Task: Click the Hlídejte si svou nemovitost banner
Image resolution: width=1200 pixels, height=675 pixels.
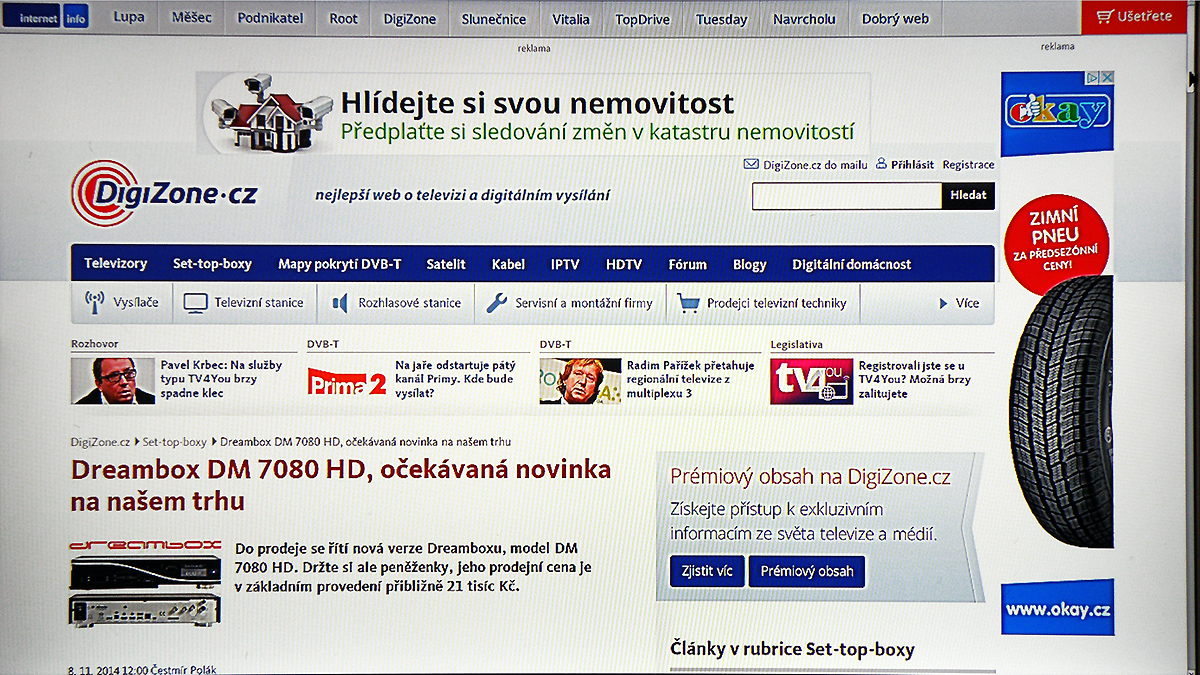Action: (533, 112)
